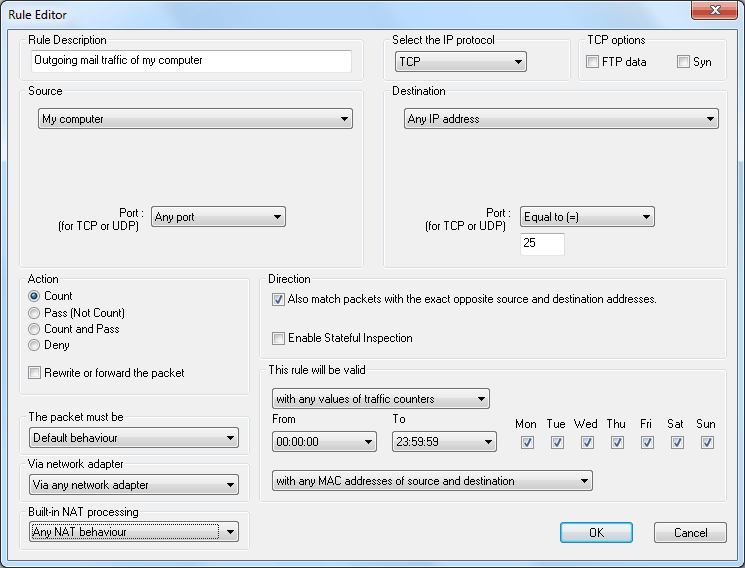Image resolution: width=745 pixels, height=568 pixels.
Task: Click the destination port number field
Action: point(542,244)
